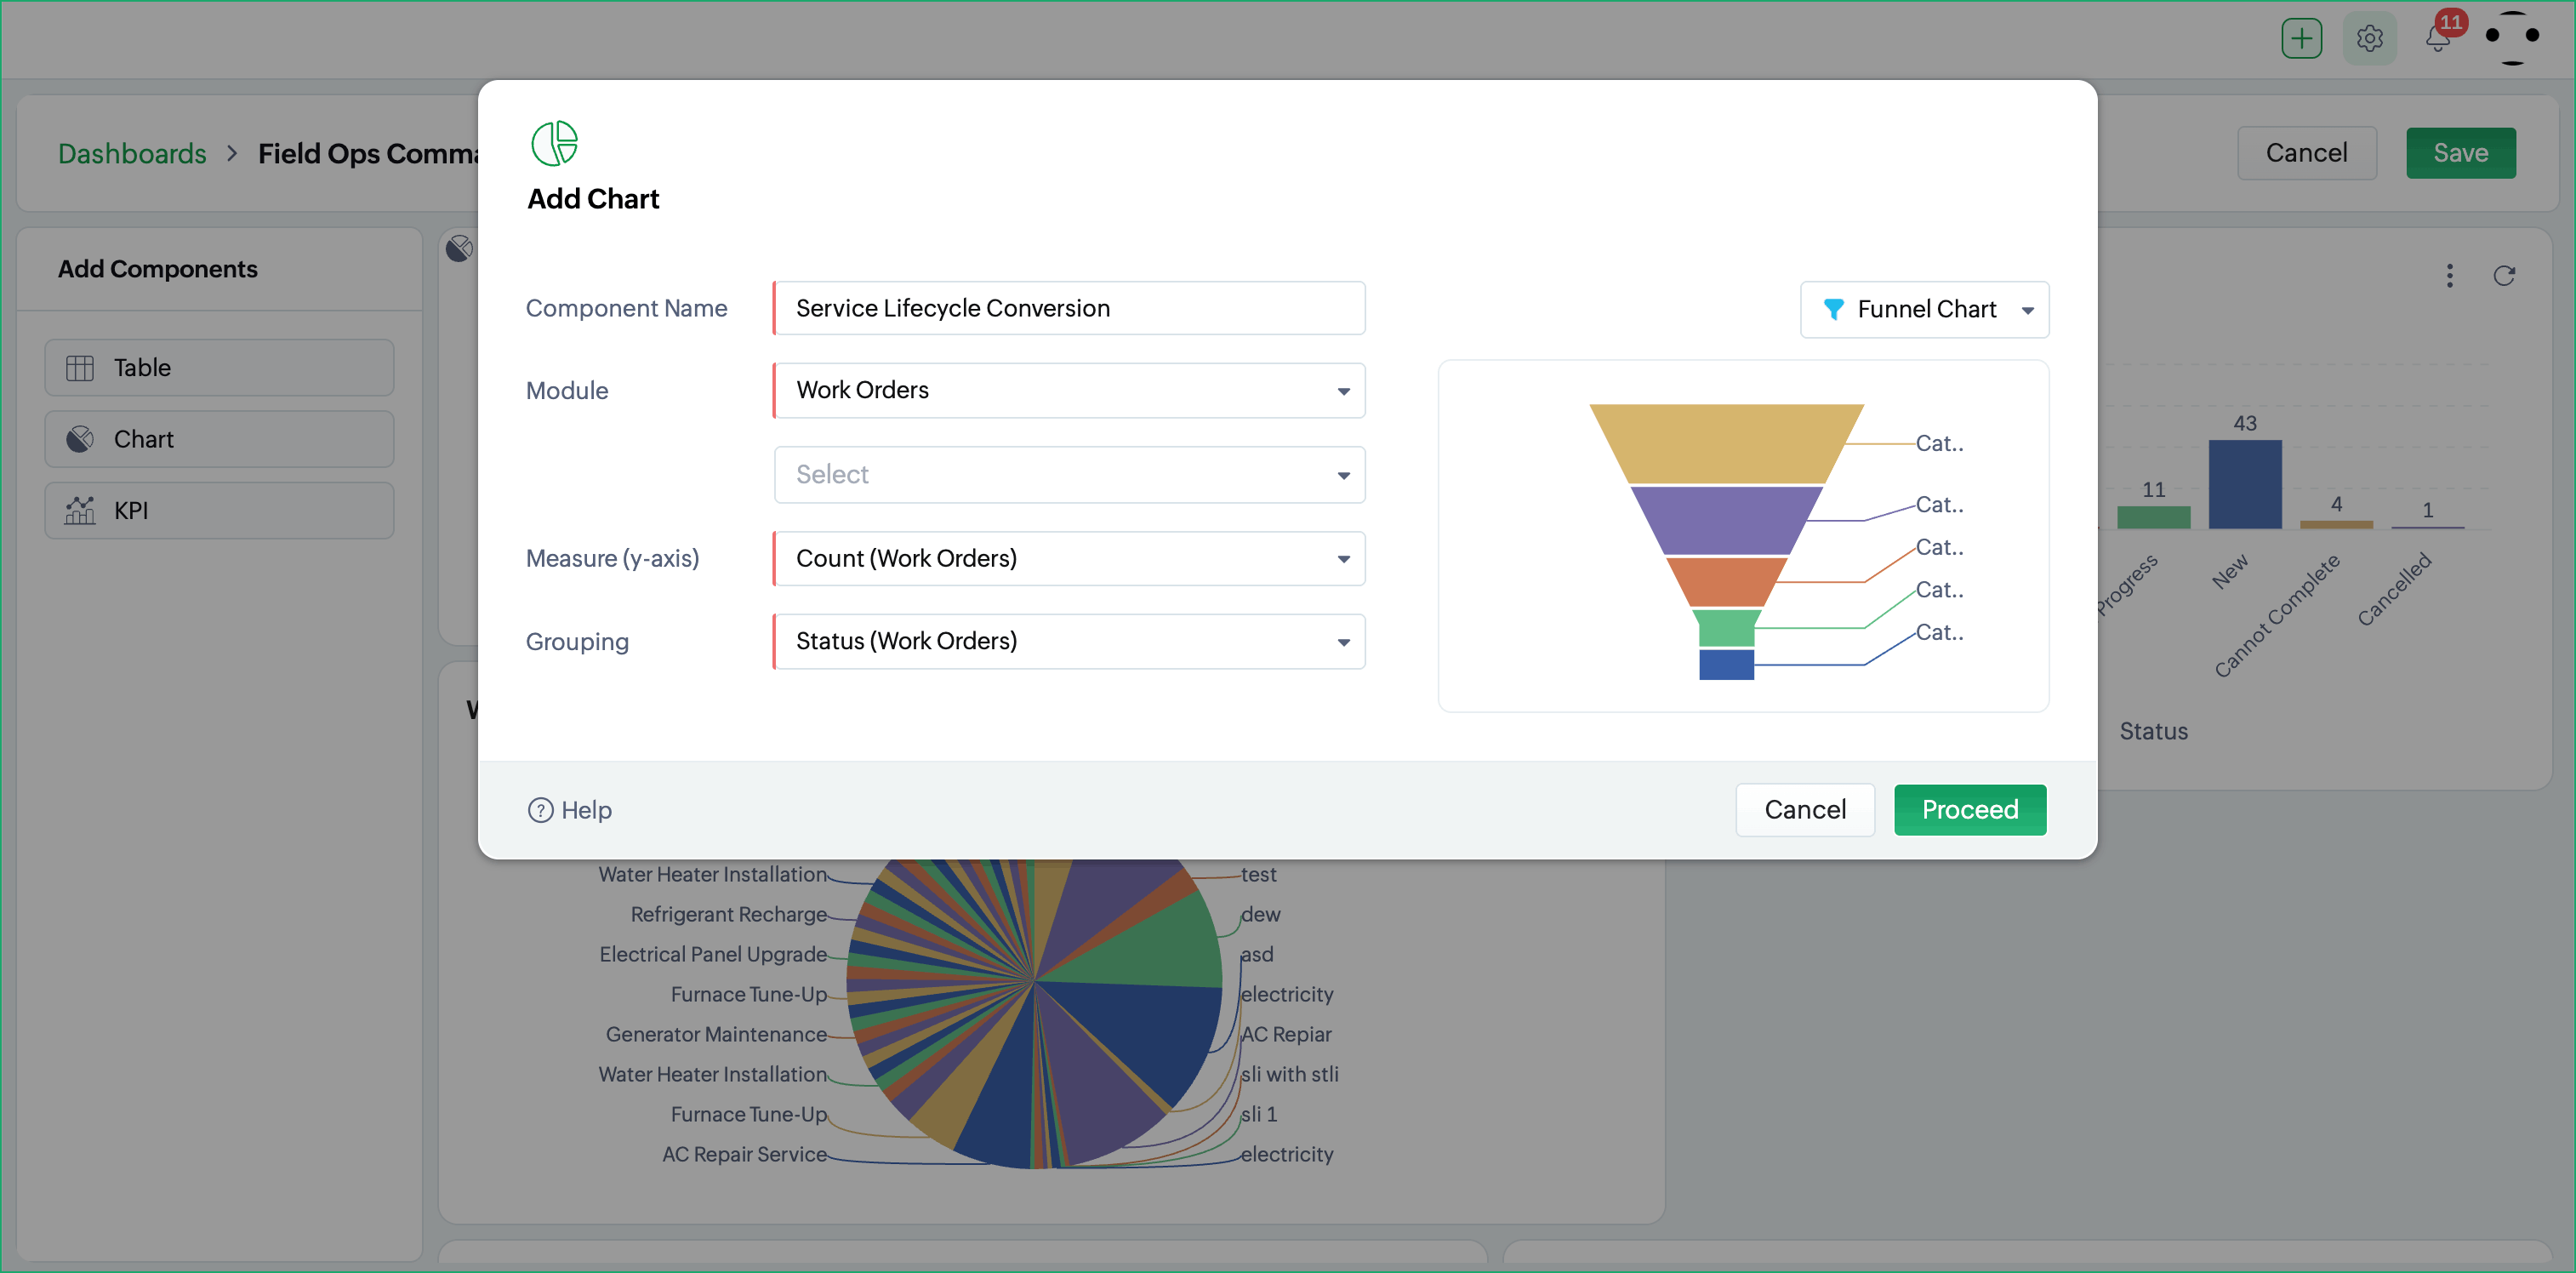The width and height of the screenshot is (2576, 1273).
Task: Go to Dashboards breadcrumb link
Action: click(132, 153)
